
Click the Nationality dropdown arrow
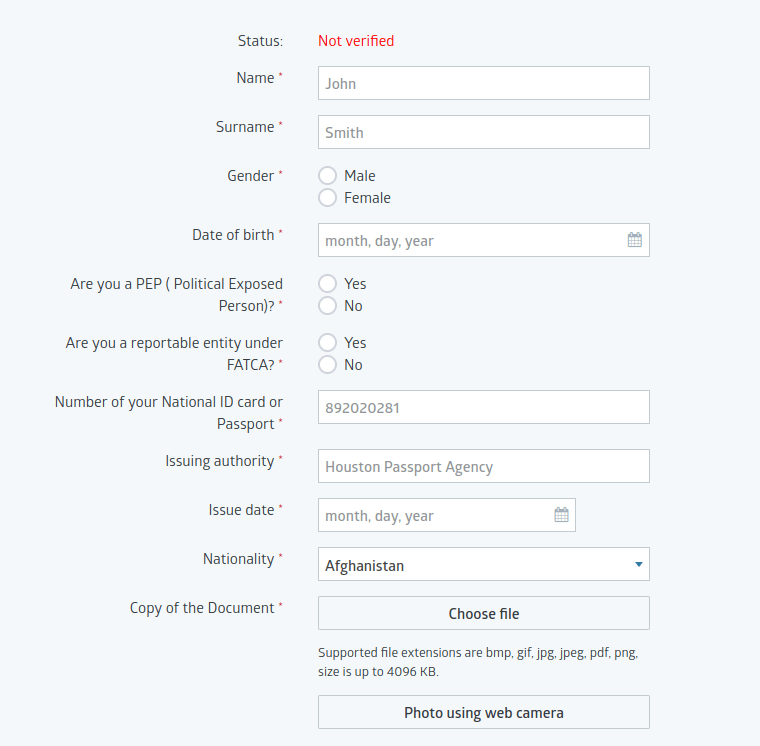click(638, 565)
